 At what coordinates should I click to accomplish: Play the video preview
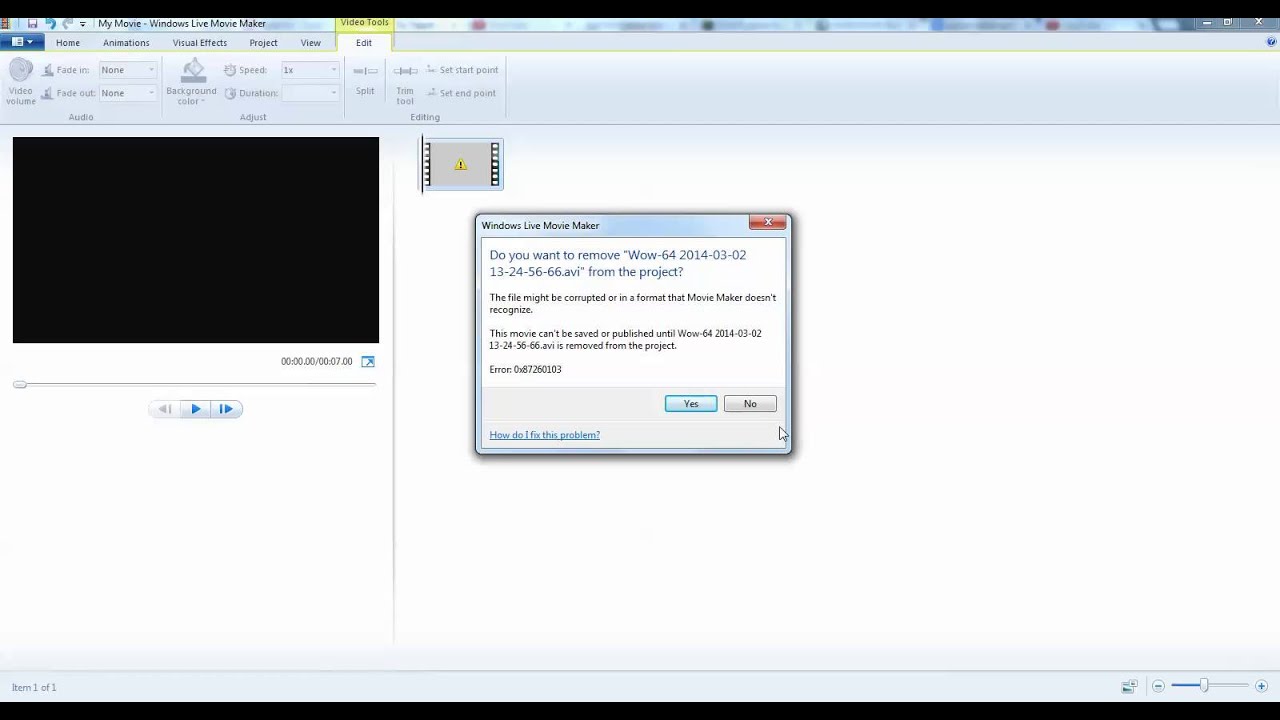coord(196,408)
